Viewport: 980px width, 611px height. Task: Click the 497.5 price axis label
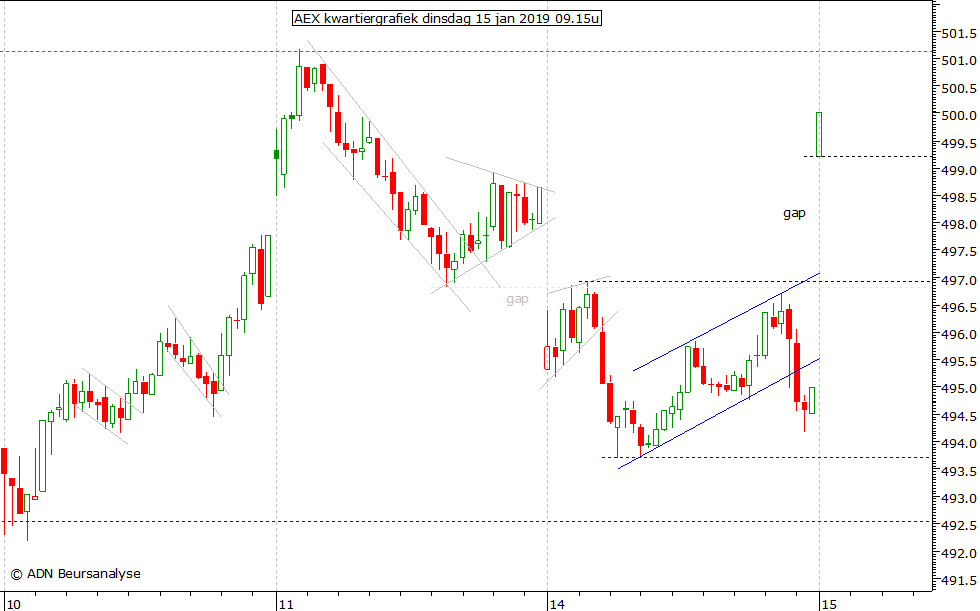pos(959,252)
